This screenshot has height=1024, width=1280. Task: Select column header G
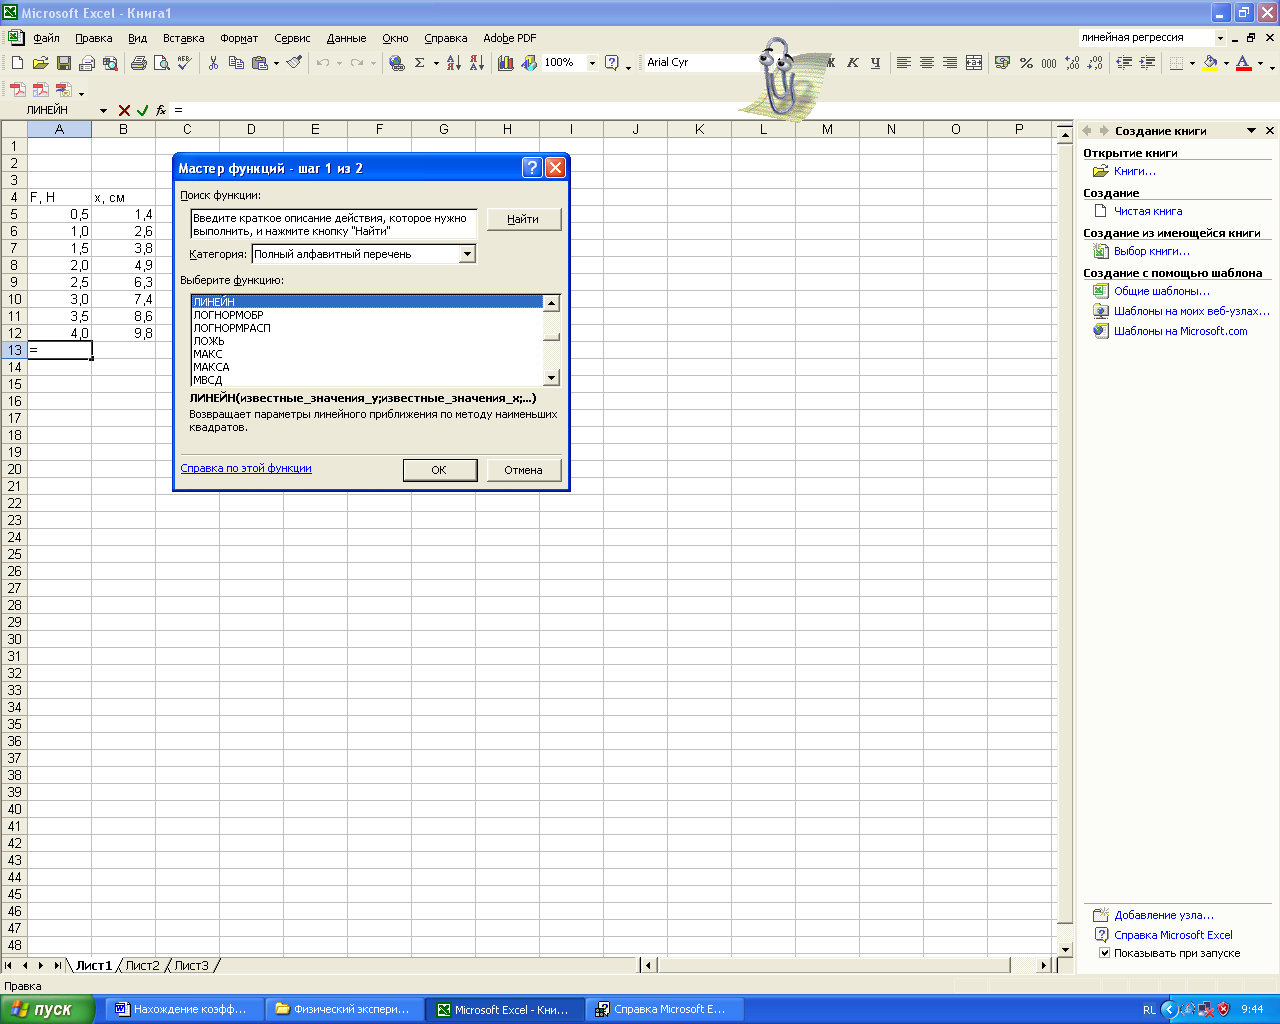[x=443, y=129]
